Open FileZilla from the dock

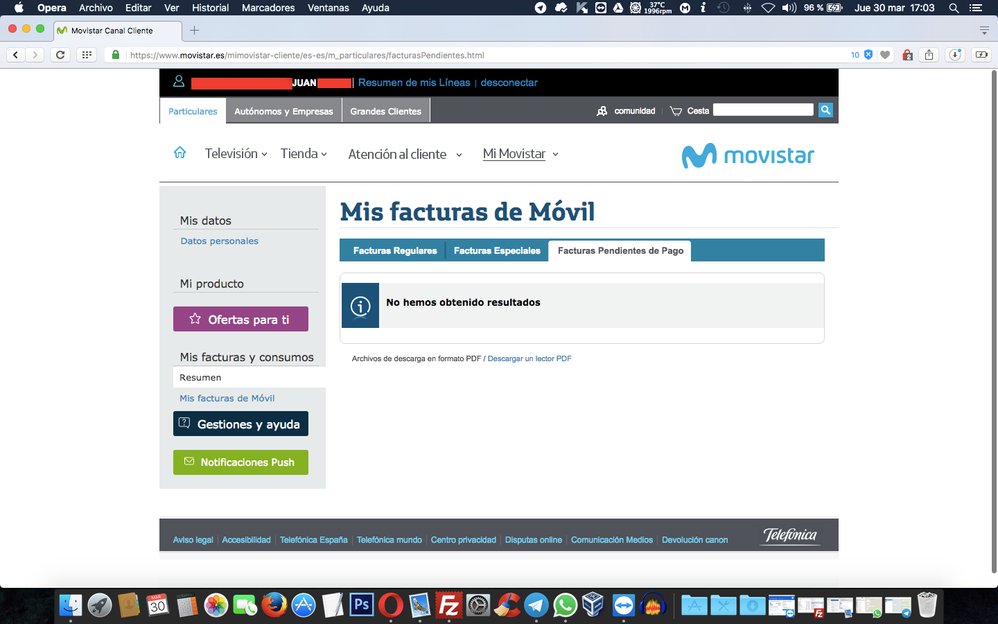[x=449, y=605]
